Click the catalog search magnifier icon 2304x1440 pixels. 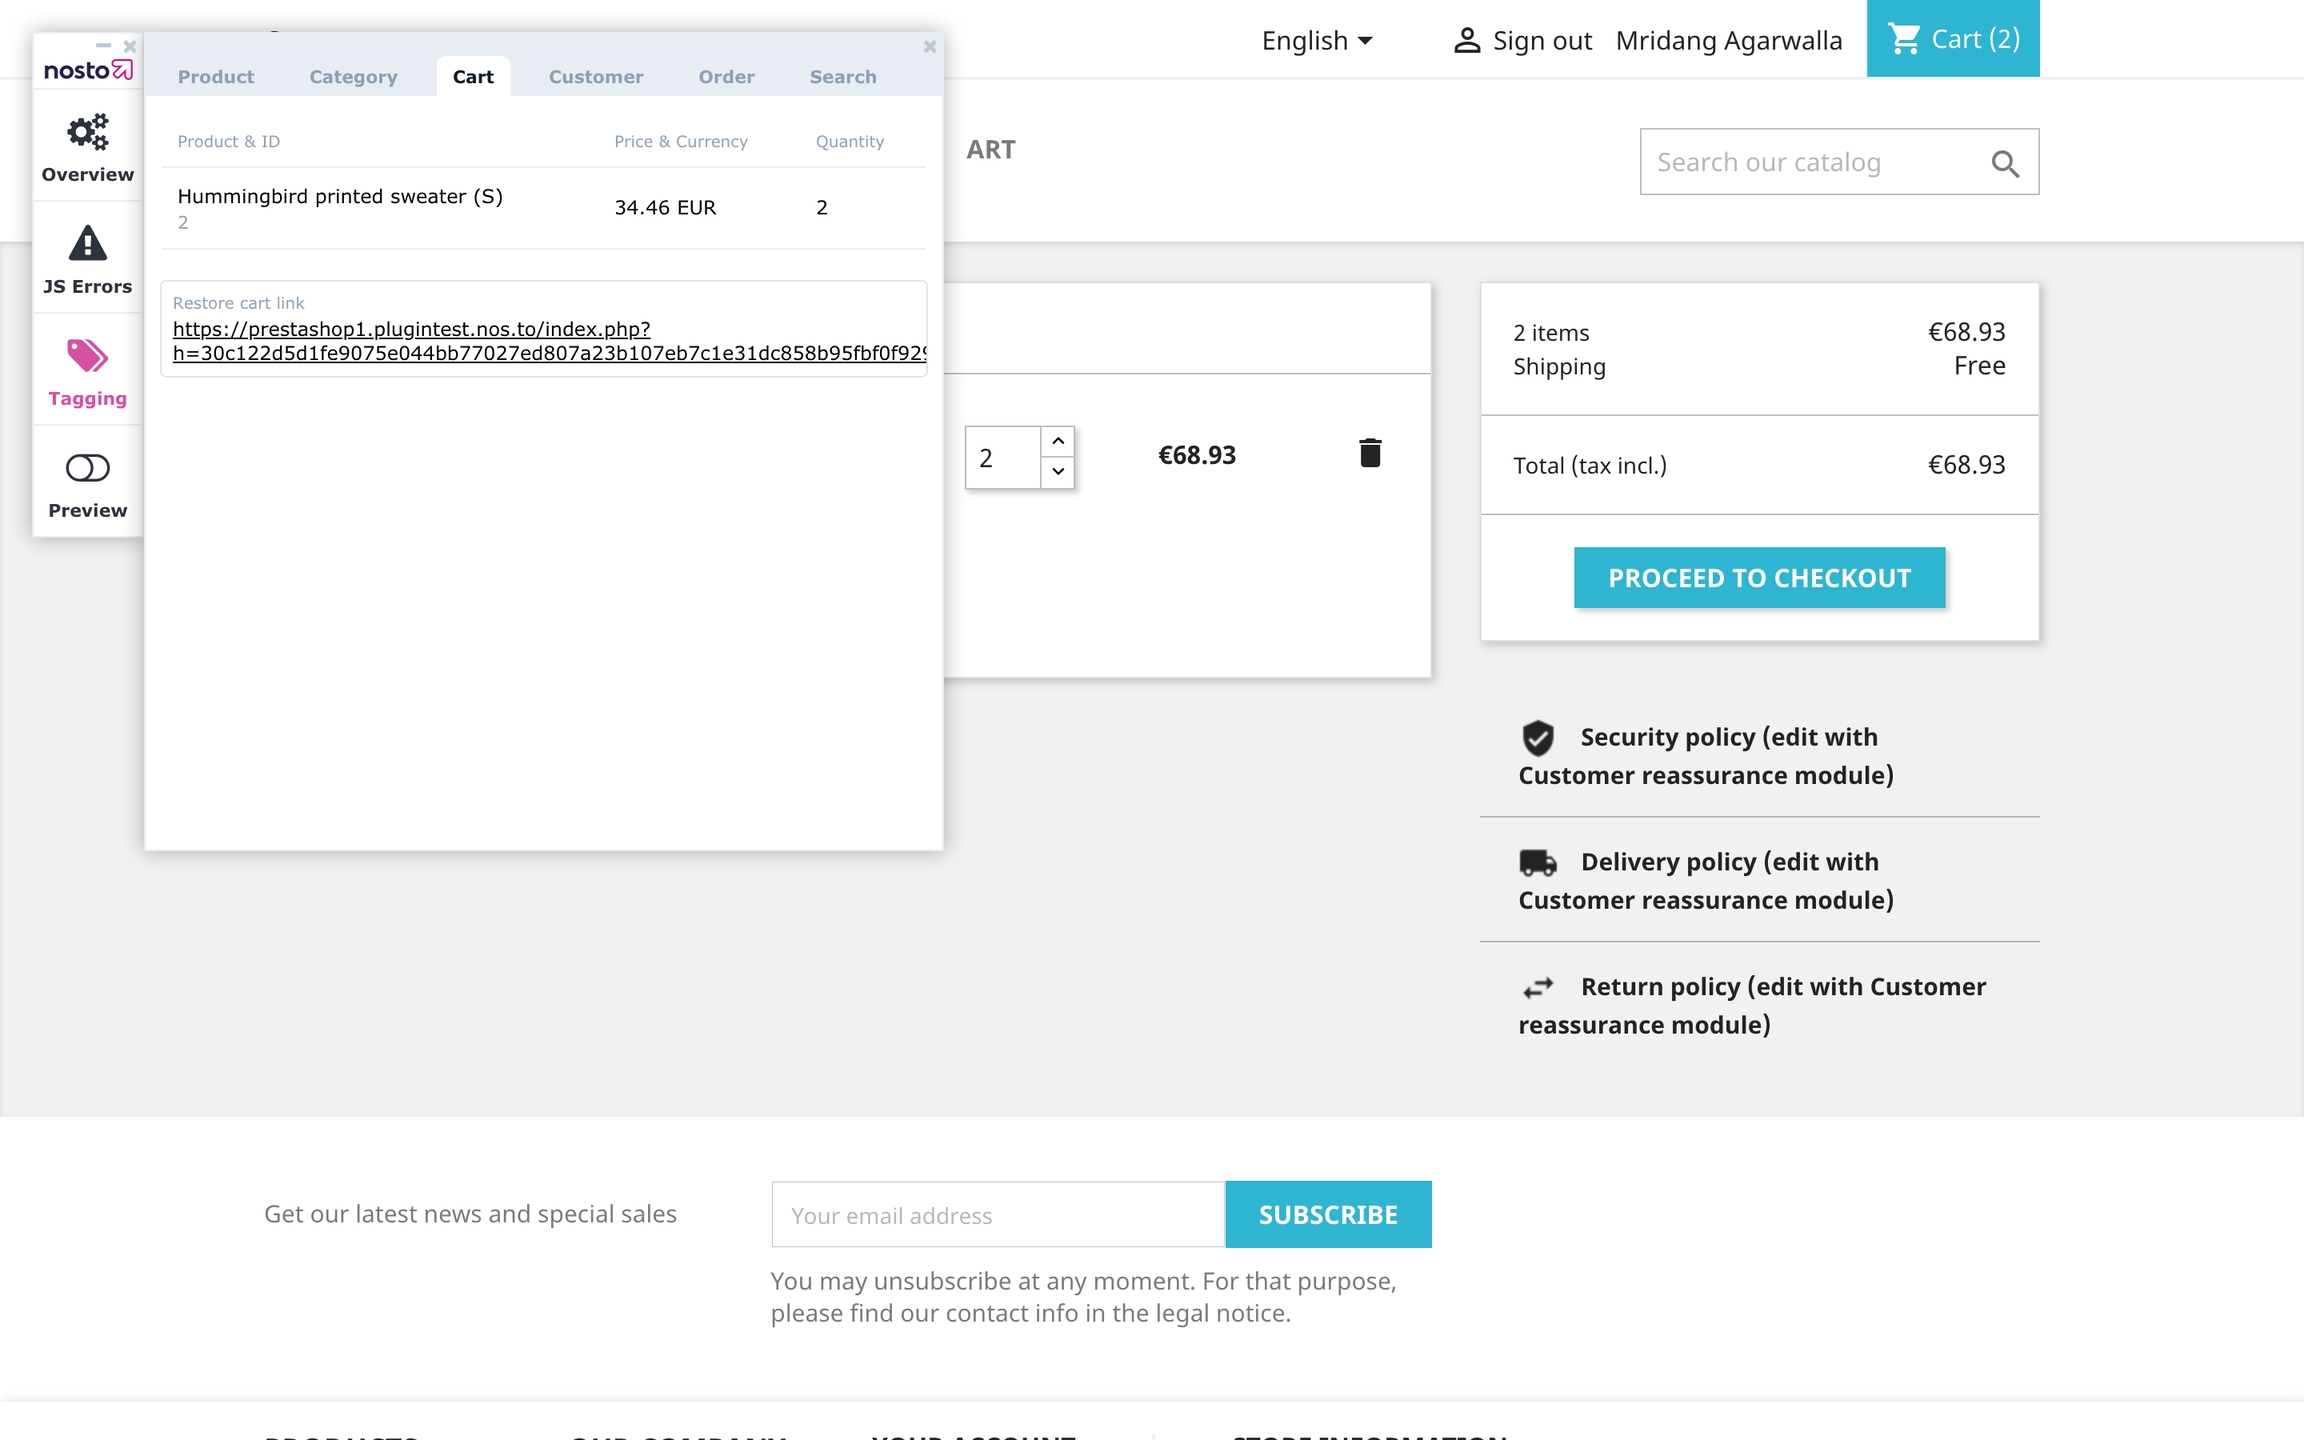point(2004,163)
